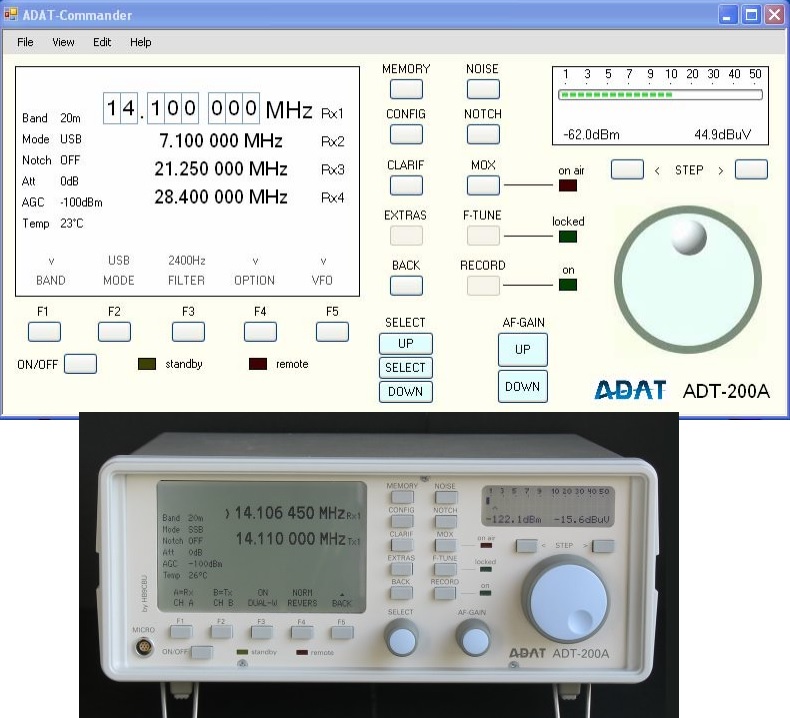Click the F1 BAND softkey button
The image size is (790, 718).
click(44, 332)
